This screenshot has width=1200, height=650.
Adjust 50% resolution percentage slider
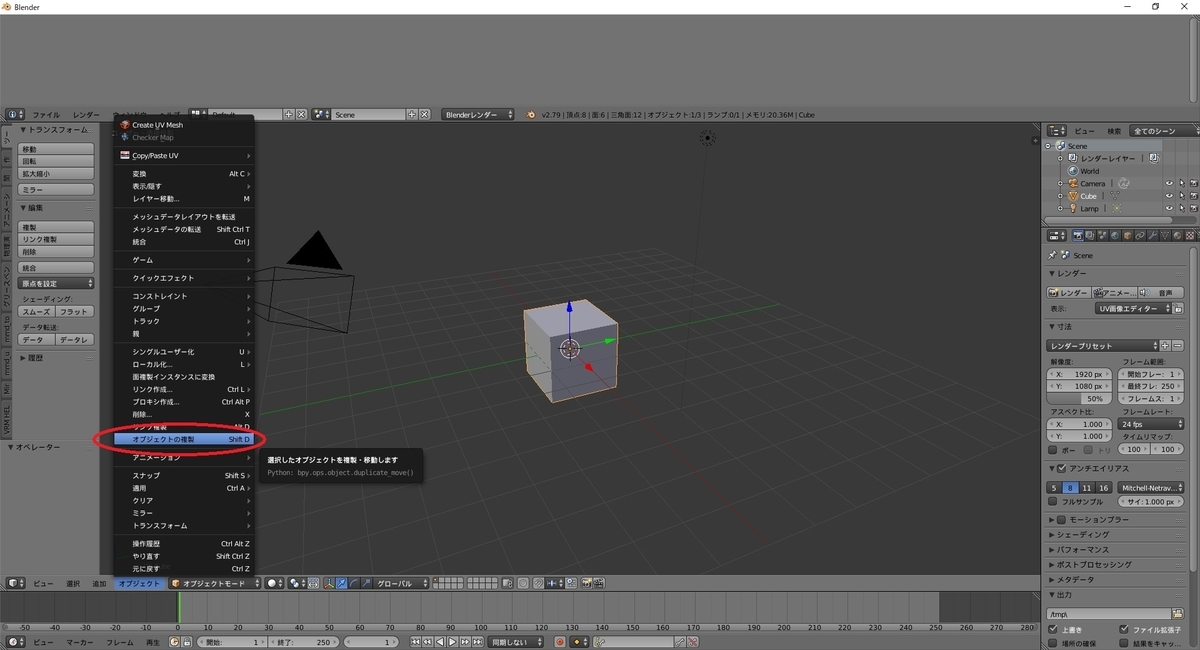coord(1079,398)
